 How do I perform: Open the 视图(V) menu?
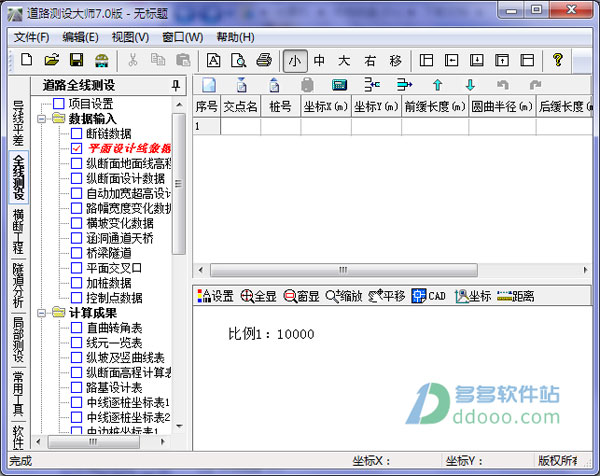(x=130, y=37)
